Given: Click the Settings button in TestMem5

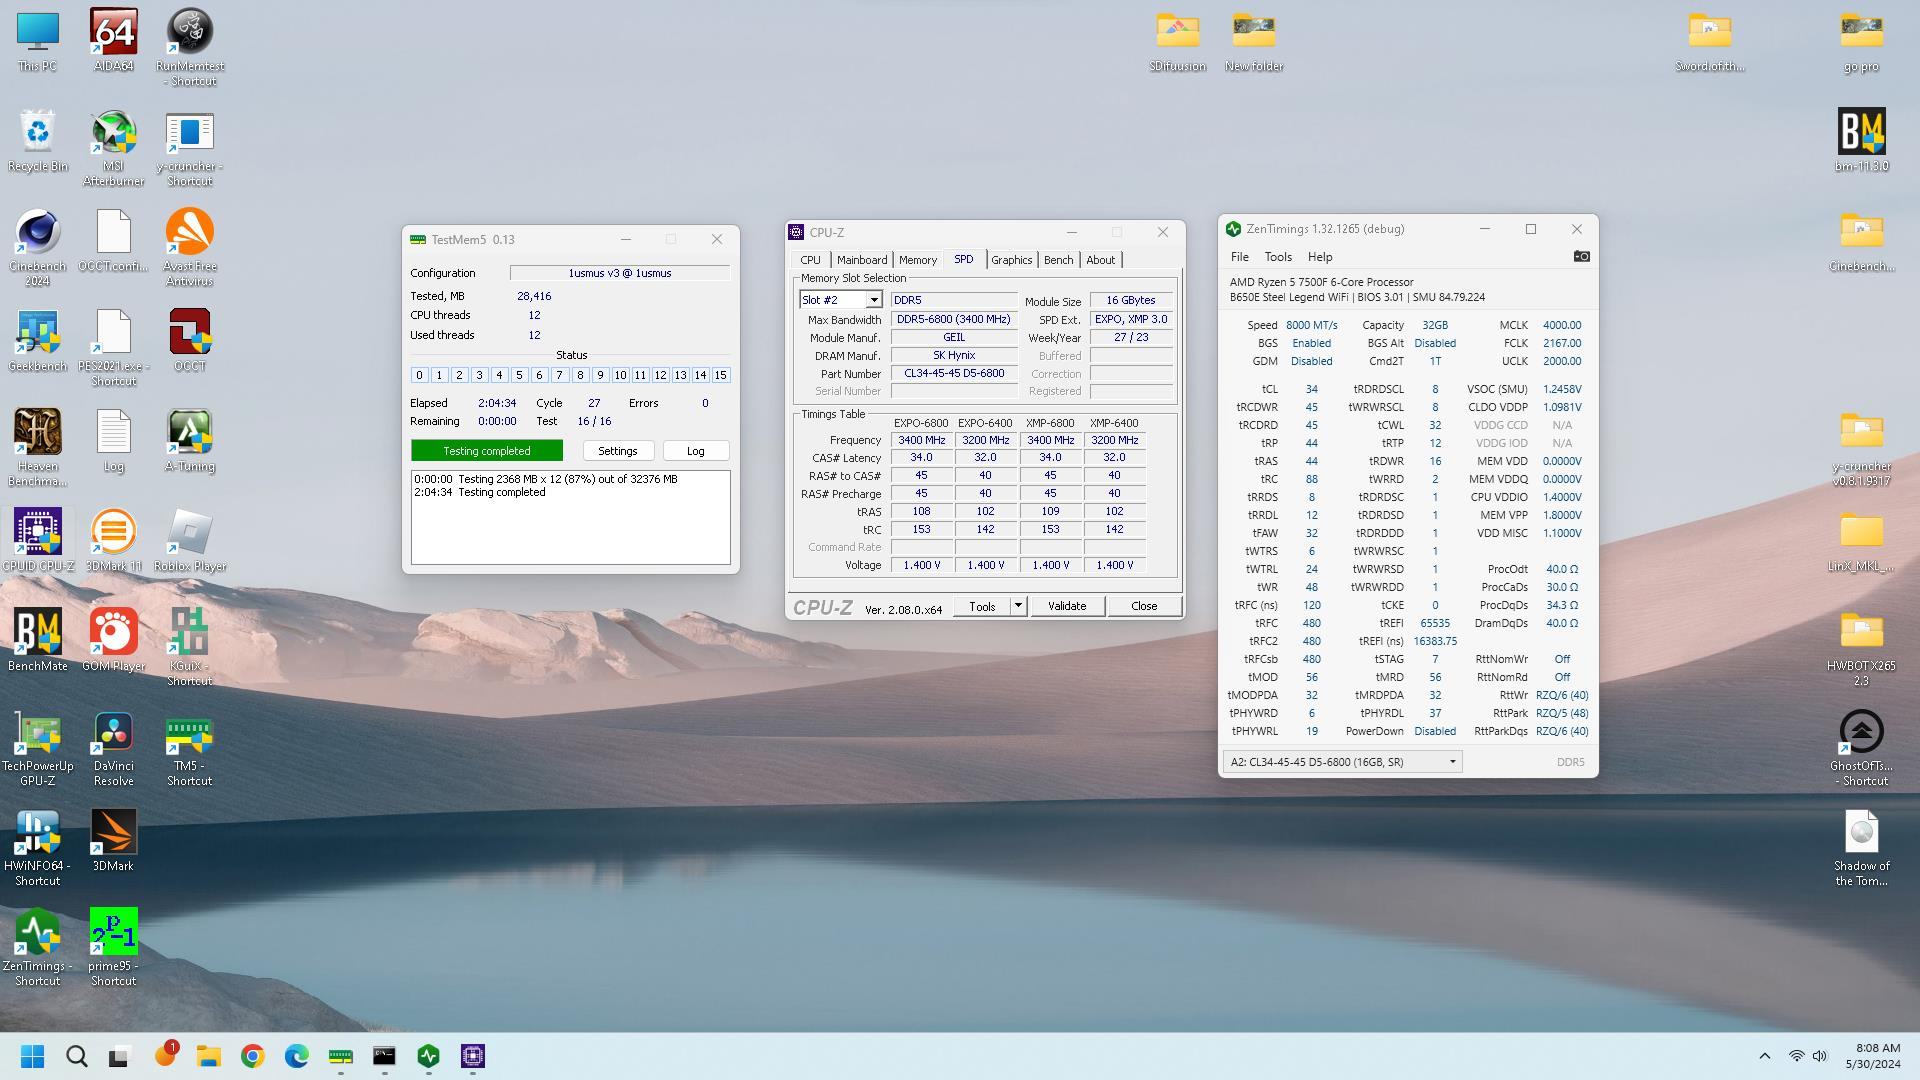Looking at the screenshot, I should coord(617,451).
